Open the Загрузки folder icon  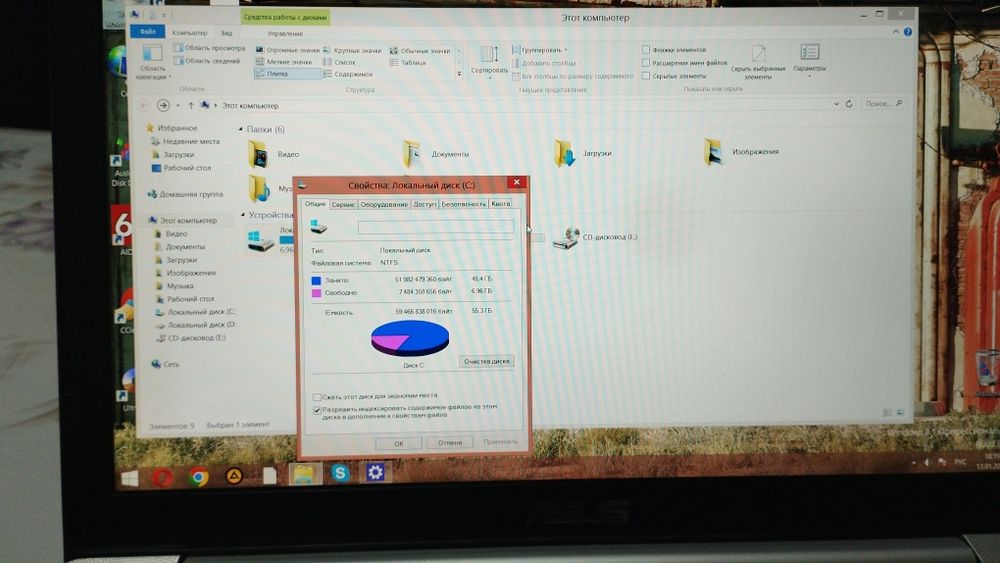(x=564, y=153)
